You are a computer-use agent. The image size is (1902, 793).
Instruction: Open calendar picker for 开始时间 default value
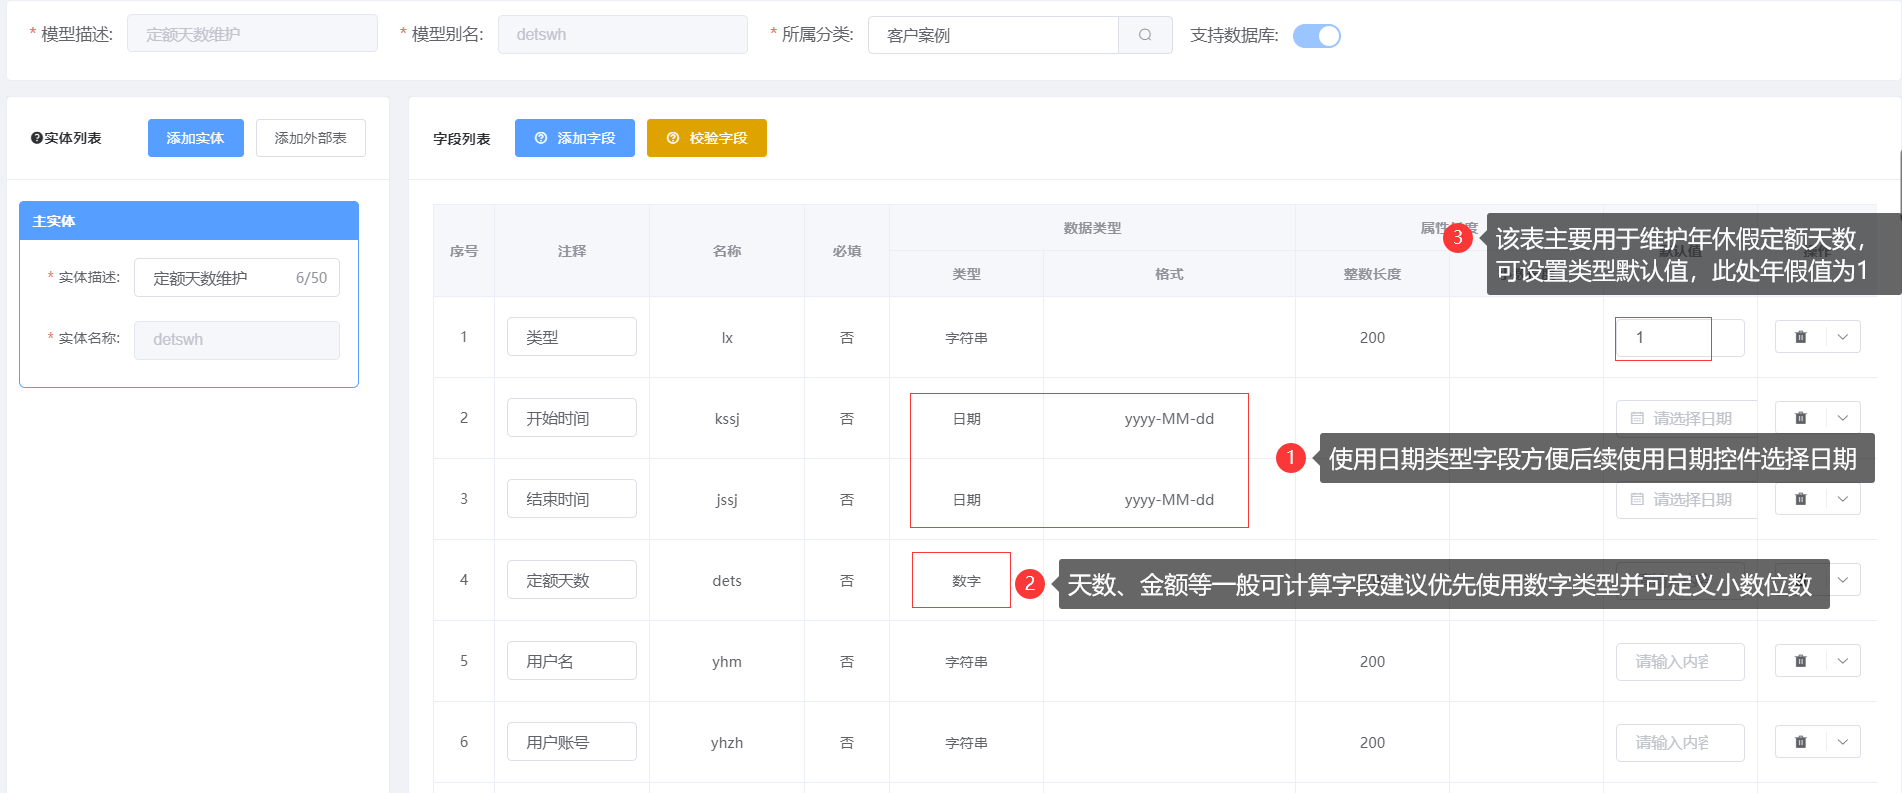click(1685, 418)
